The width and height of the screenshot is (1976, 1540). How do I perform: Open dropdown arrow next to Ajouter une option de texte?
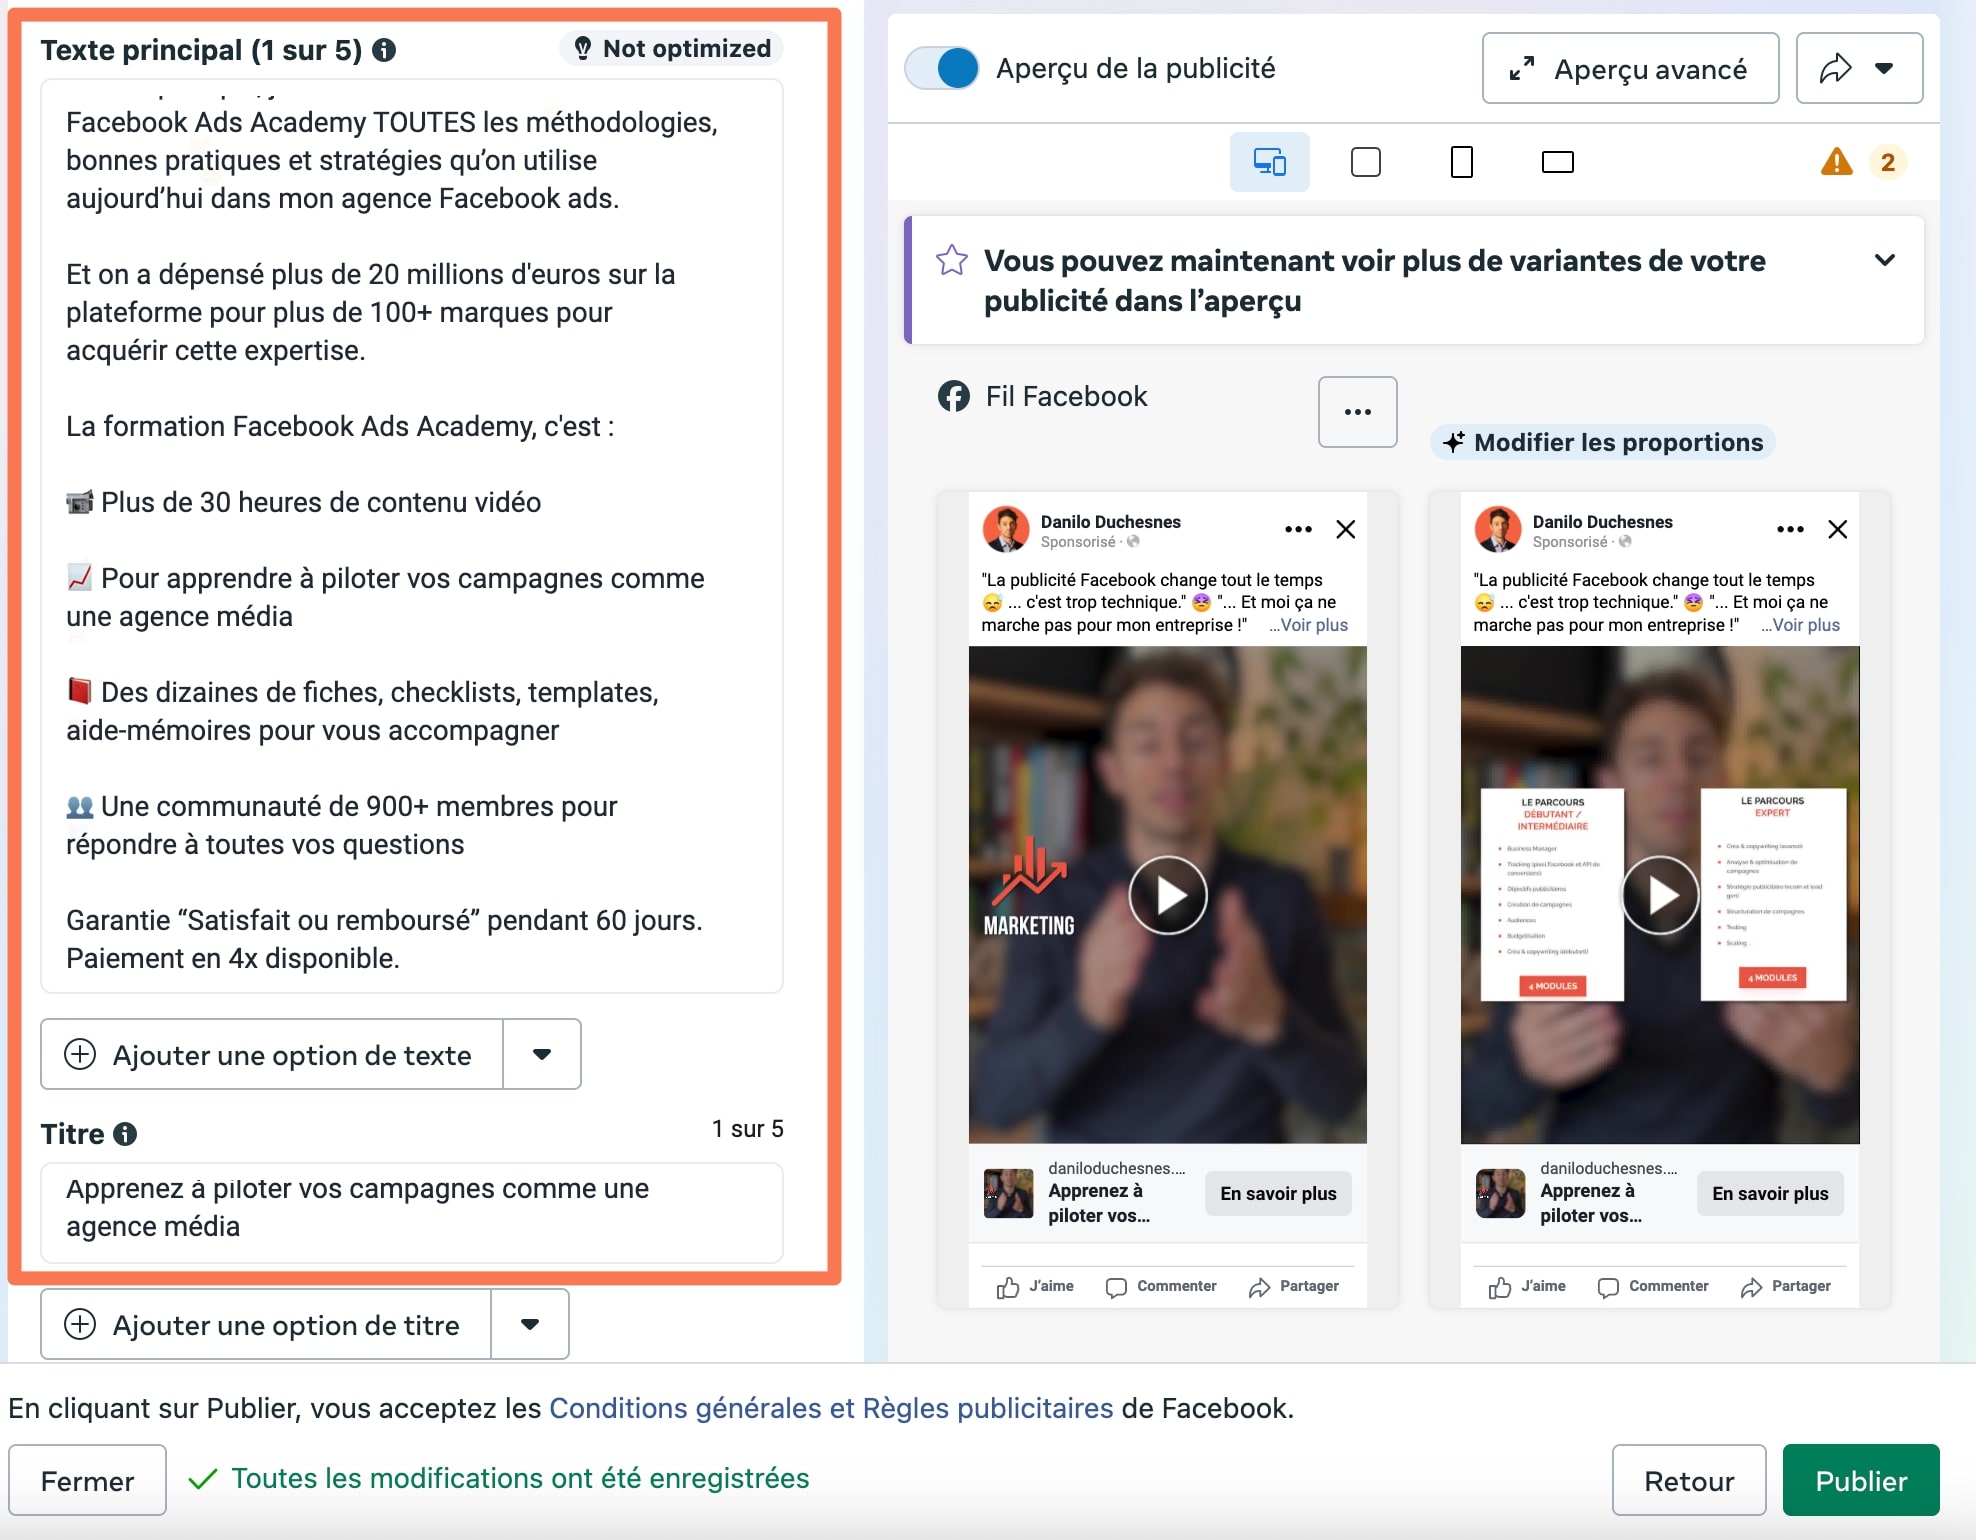tap(542, 1054)
